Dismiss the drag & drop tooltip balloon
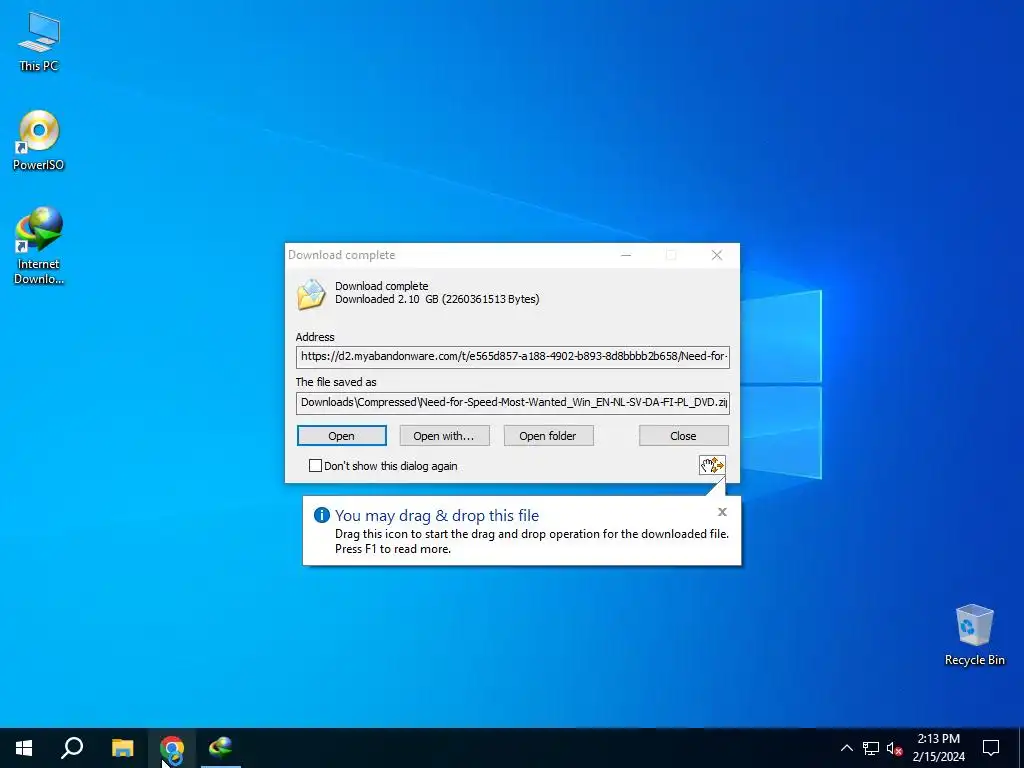The image size is (1024, 768). (722, 512)
